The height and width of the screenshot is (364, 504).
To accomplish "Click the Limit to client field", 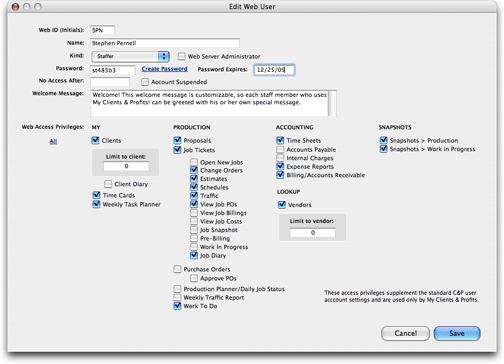I will 126,166.
